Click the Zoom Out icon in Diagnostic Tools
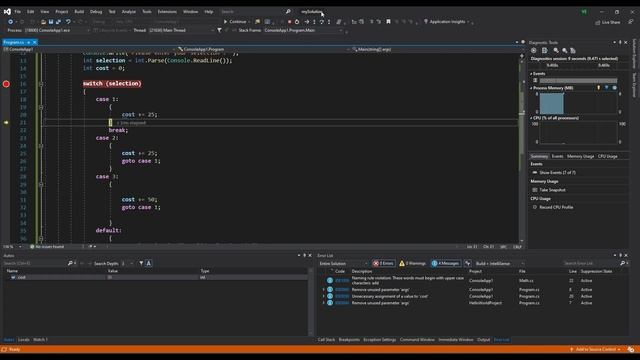 (x=564, y=50)
